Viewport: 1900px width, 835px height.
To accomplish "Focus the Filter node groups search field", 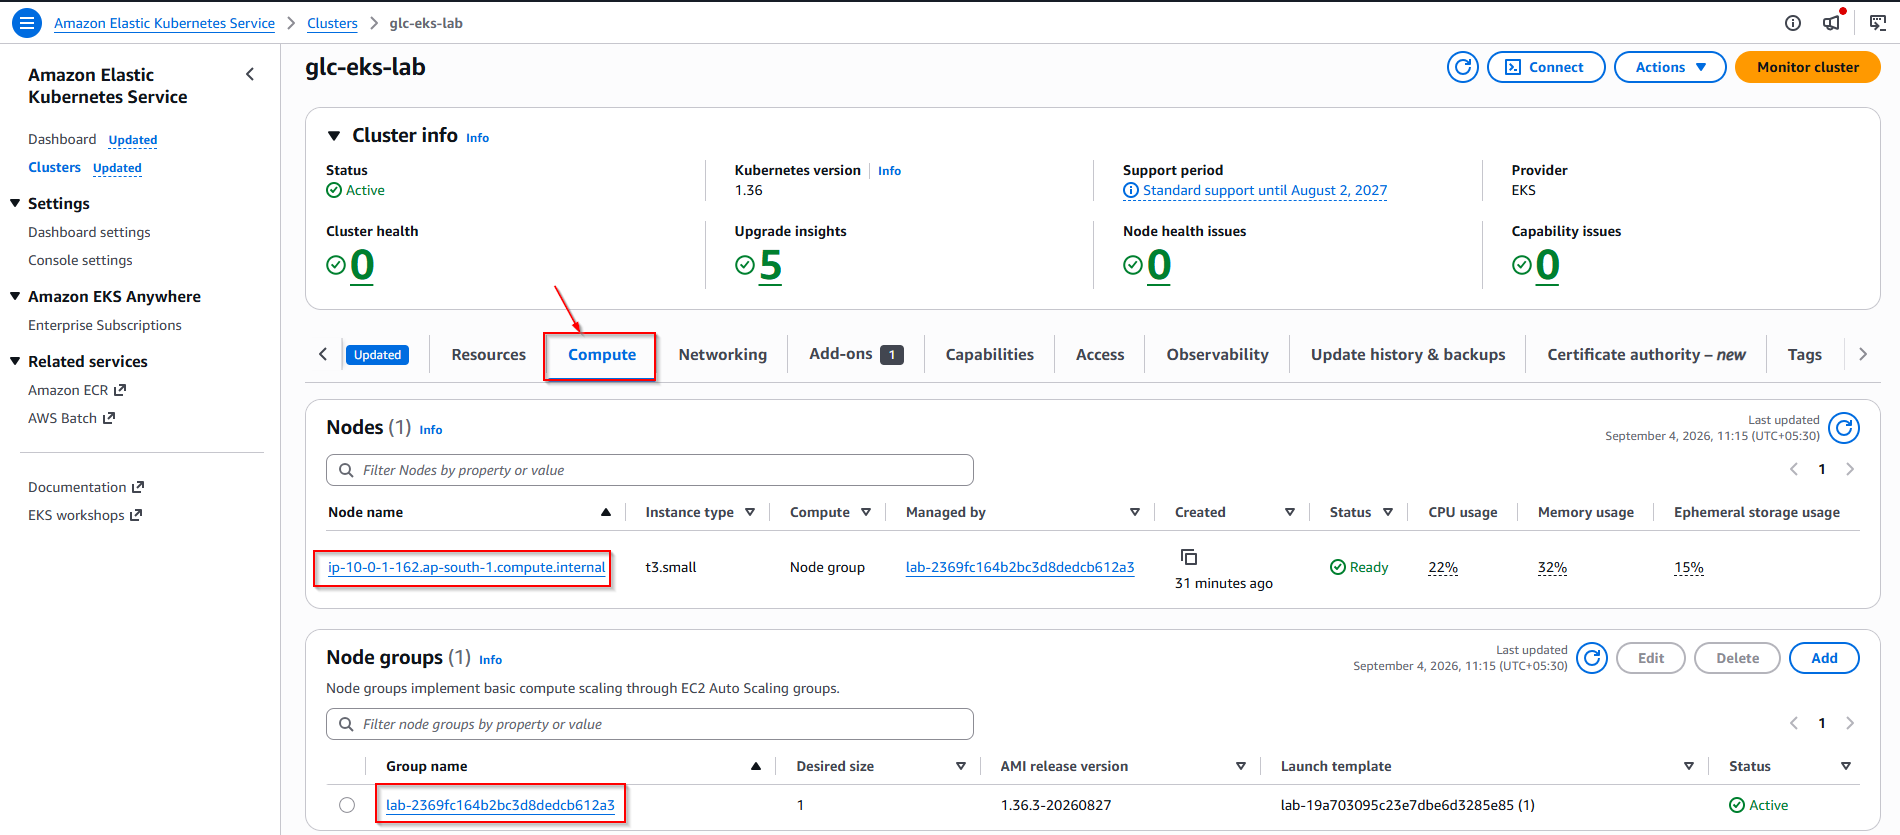I will click(x=650, y=724).
